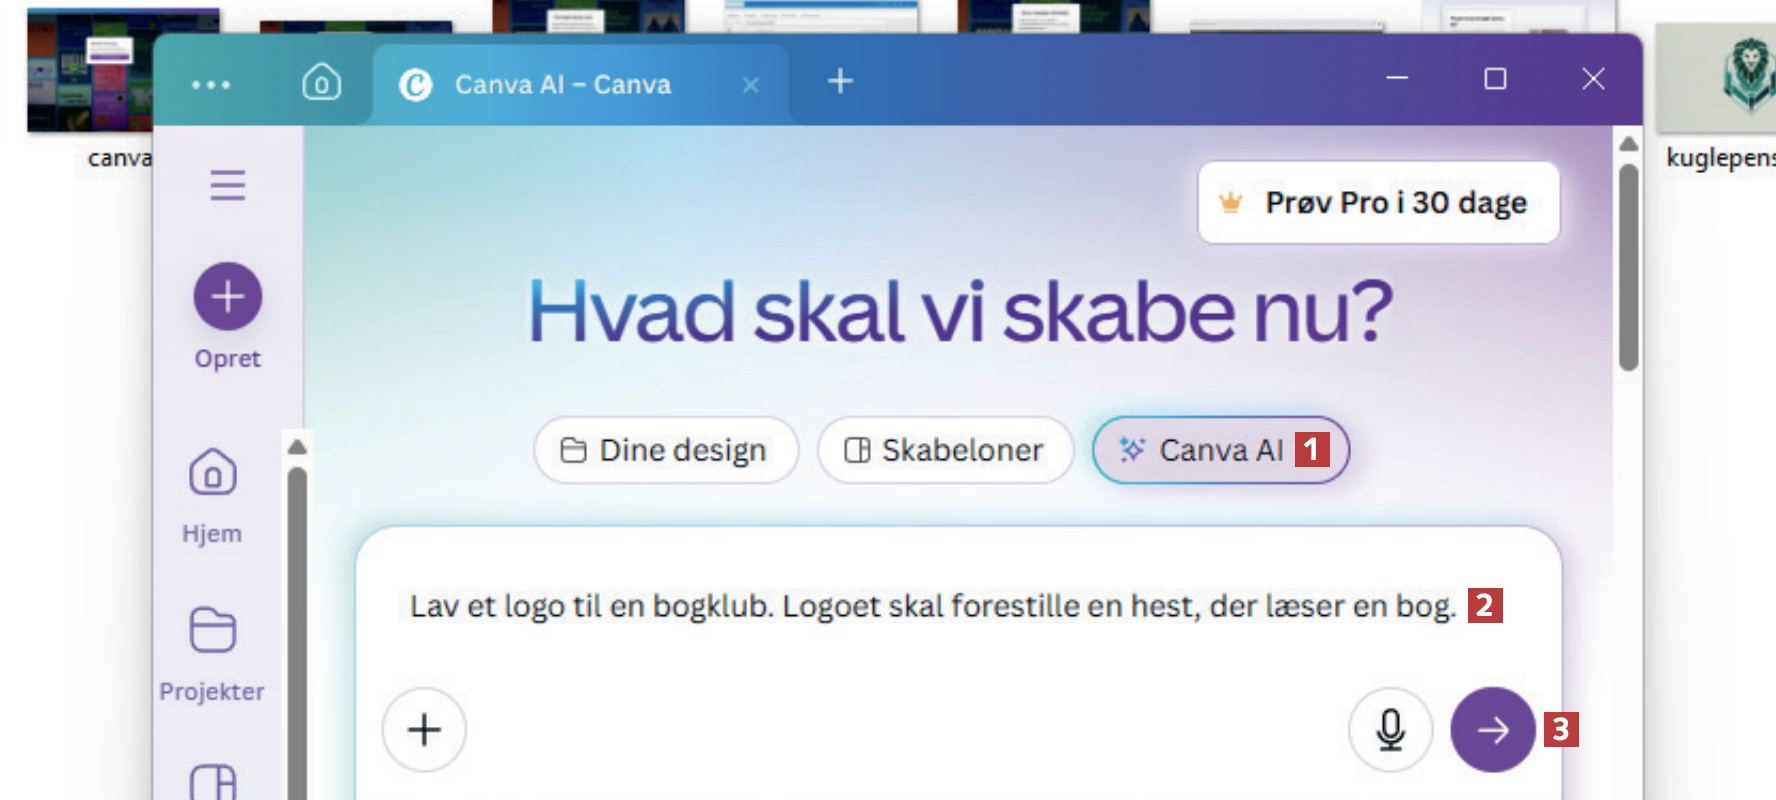Start voice input with microphone button

point(1390,730)
